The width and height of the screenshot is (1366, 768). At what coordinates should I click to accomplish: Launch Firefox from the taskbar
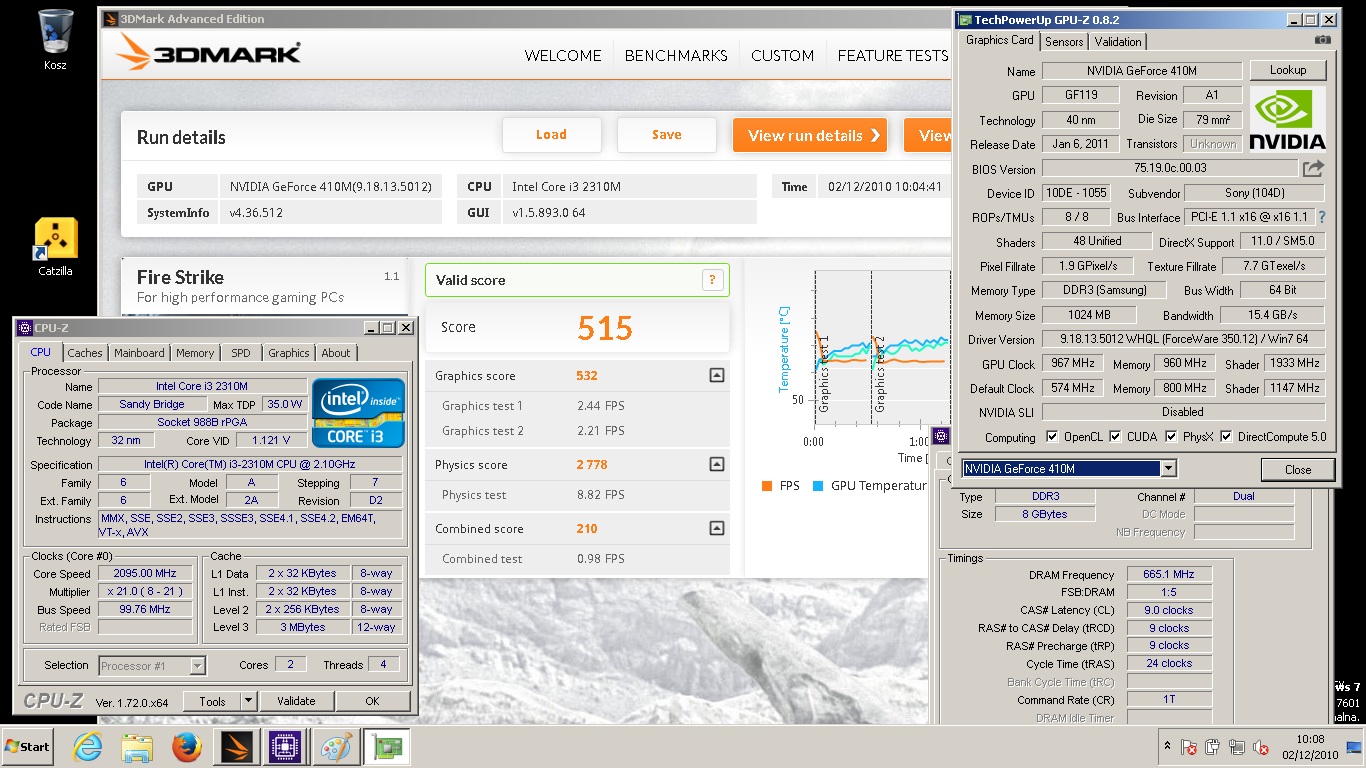[x=186, y=747]
